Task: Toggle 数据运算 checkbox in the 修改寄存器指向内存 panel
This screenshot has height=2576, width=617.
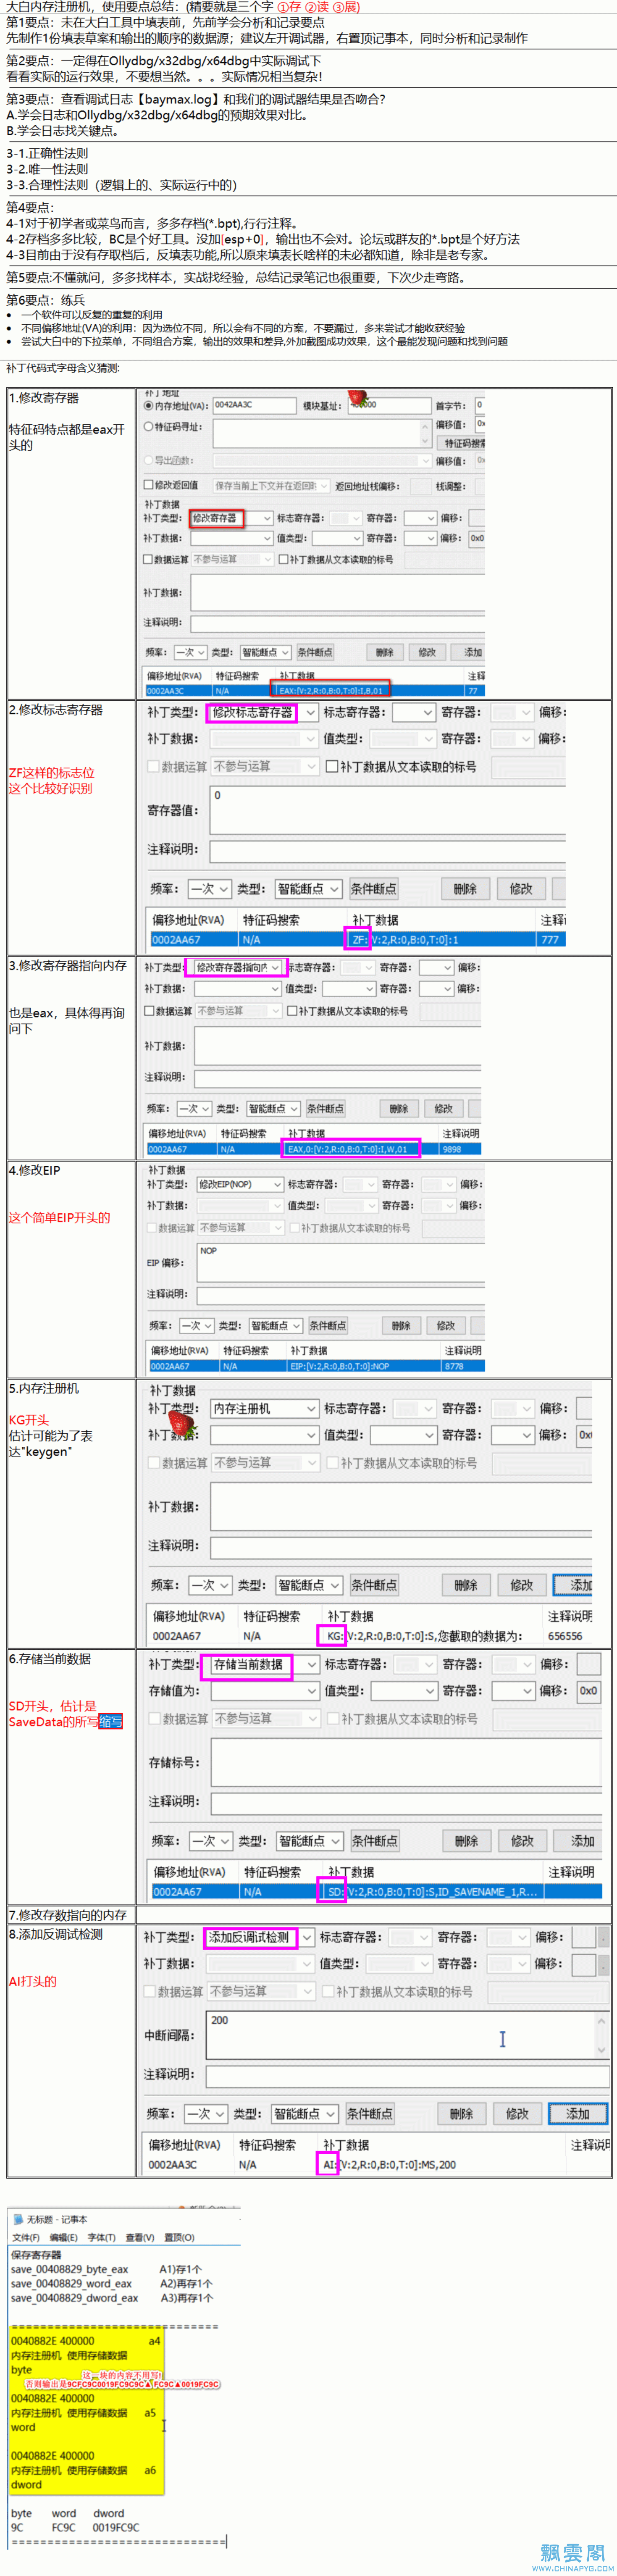Action: click(150, 1011)
